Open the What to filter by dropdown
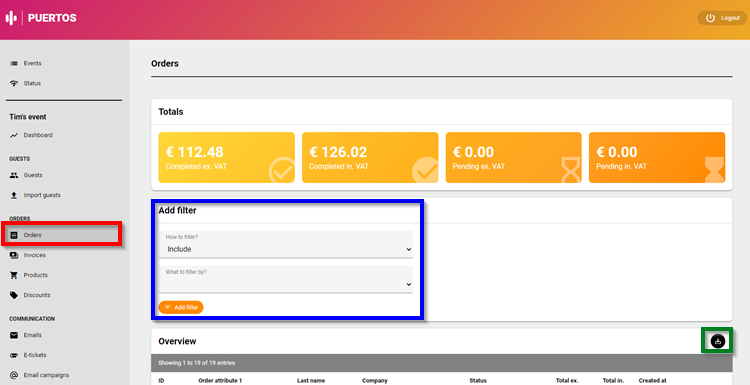The height and width of the screenshot is (385, 750). pyautogui.click(x=286, y=279)
